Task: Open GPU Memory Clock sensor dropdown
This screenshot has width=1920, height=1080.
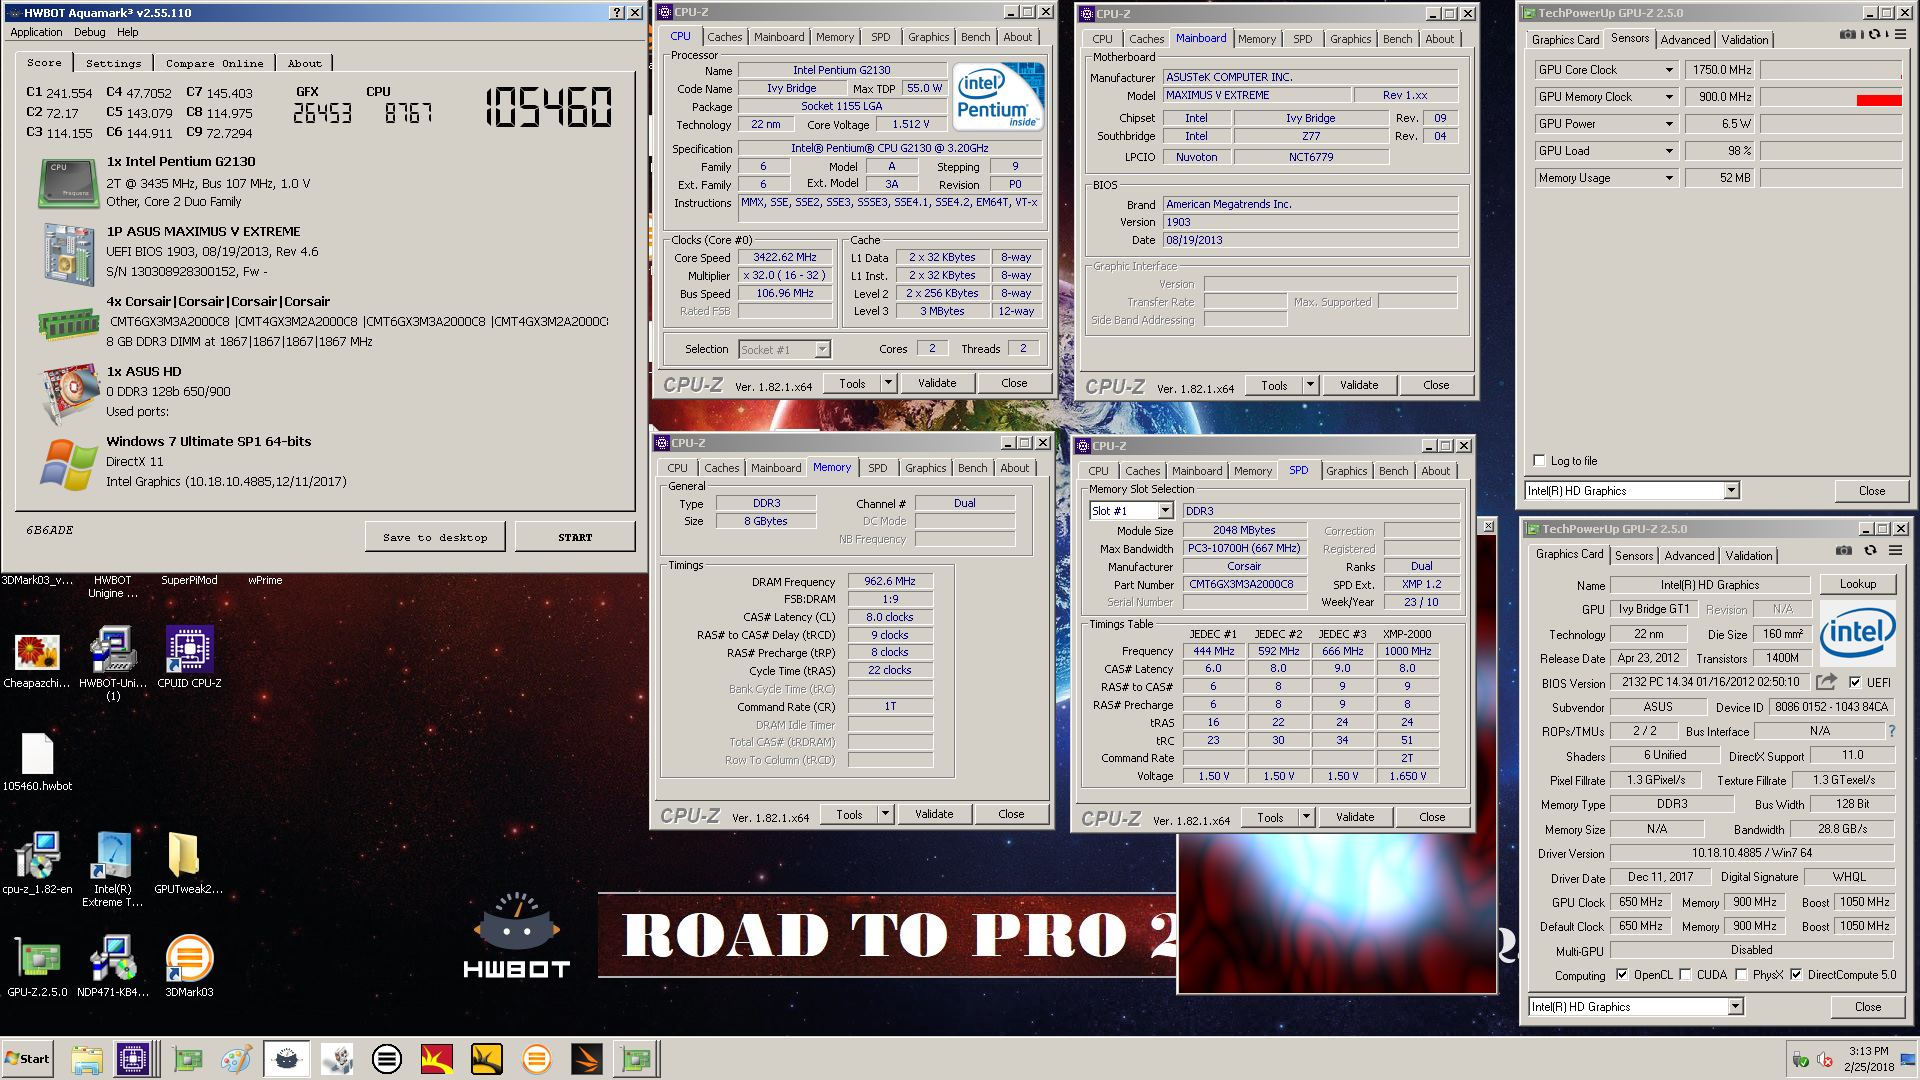Action: click(1669, 97)
